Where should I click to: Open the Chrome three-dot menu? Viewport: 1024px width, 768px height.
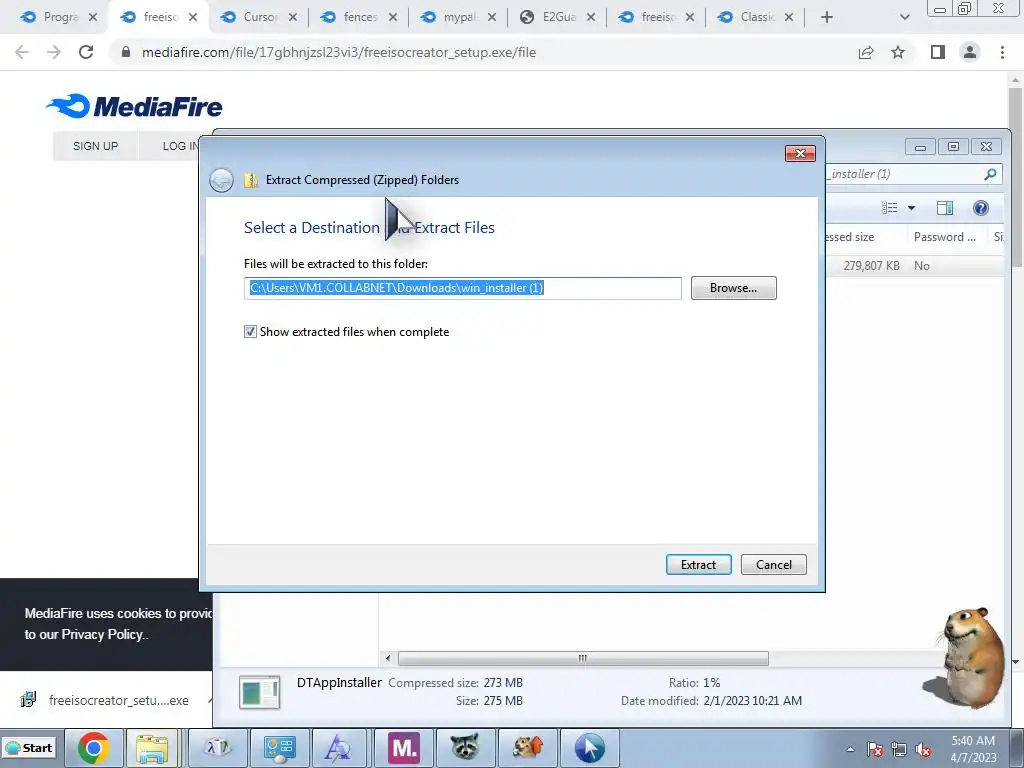(x=1002, y=52)
